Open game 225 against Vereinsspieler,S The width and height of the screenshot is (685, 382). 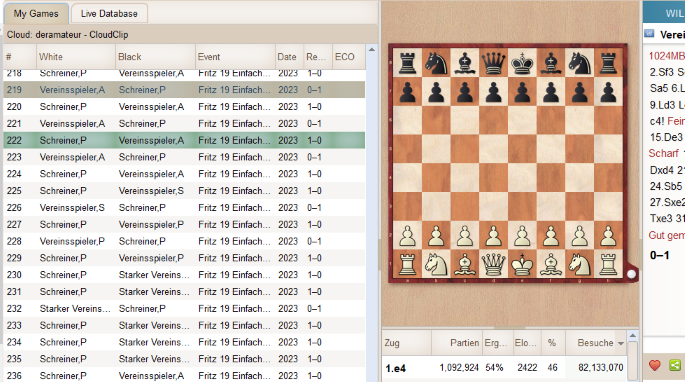tap(184, 191)
